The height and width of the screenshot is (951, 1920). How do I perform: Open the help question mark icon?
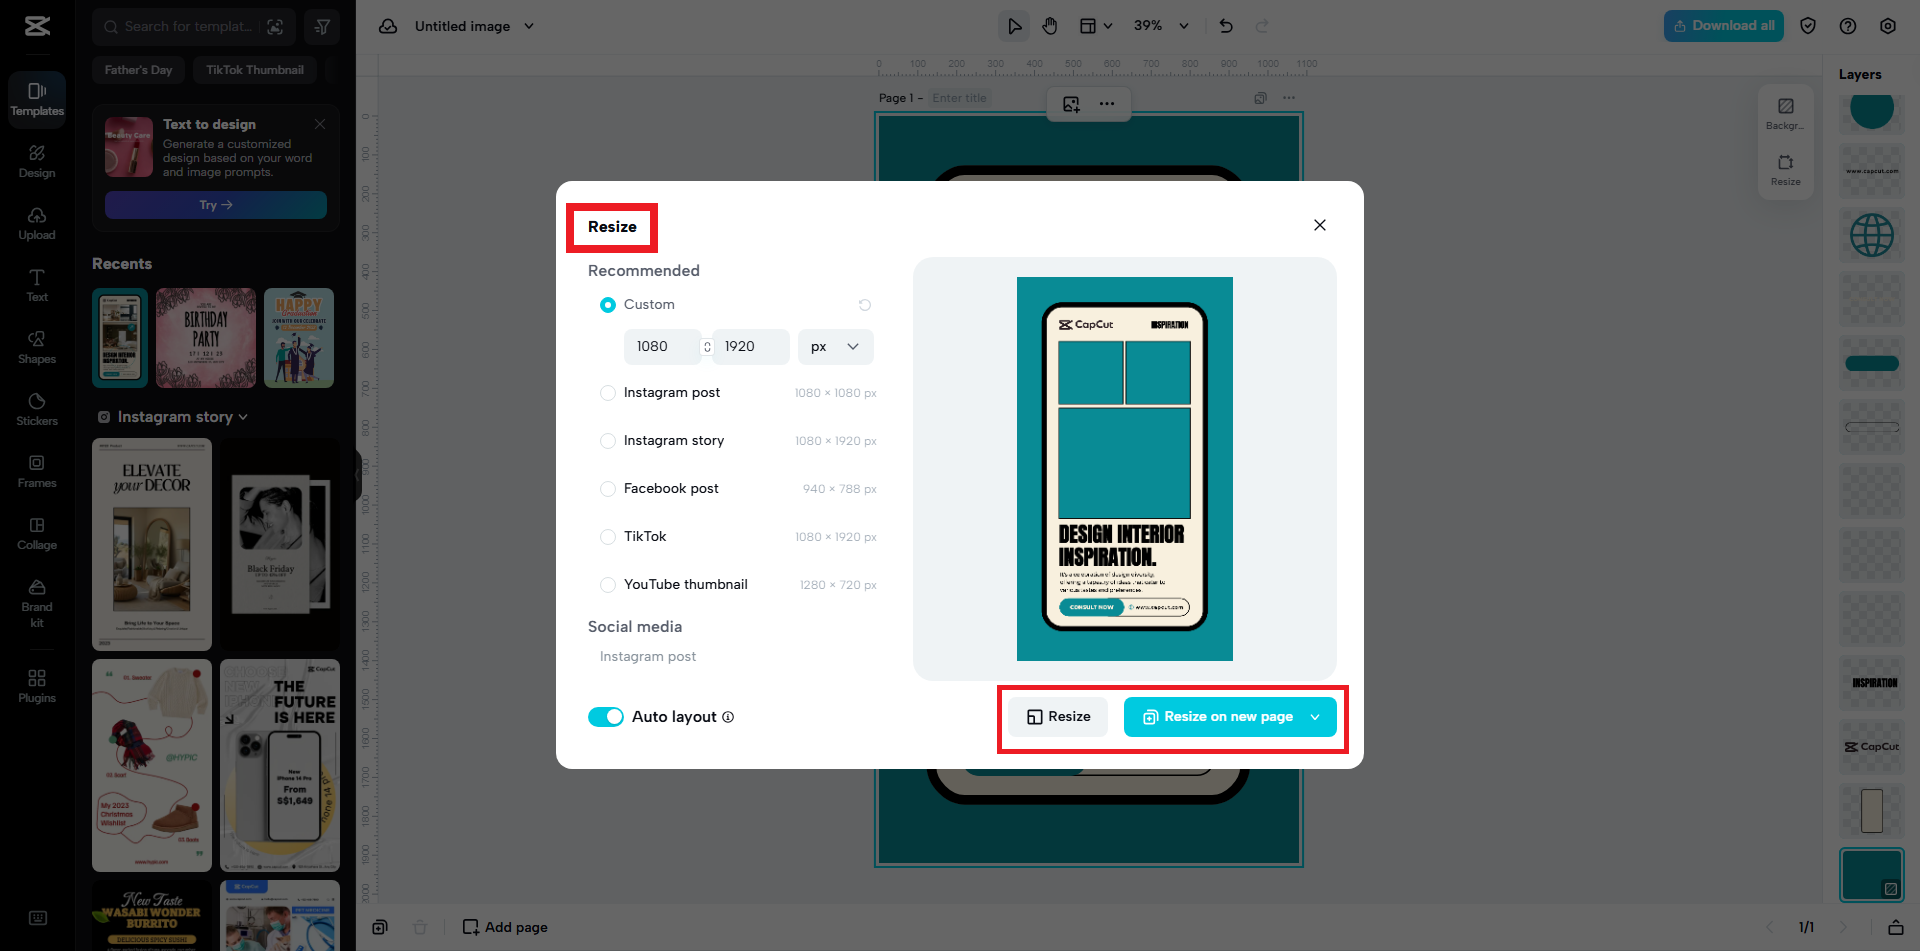pos(1848,26)
